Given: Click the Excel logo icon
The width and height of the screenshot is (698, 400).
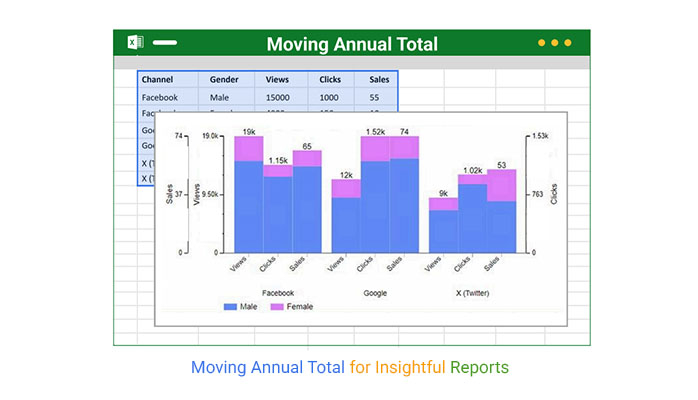Looking at the screenshot, I should tap(135, 42).
